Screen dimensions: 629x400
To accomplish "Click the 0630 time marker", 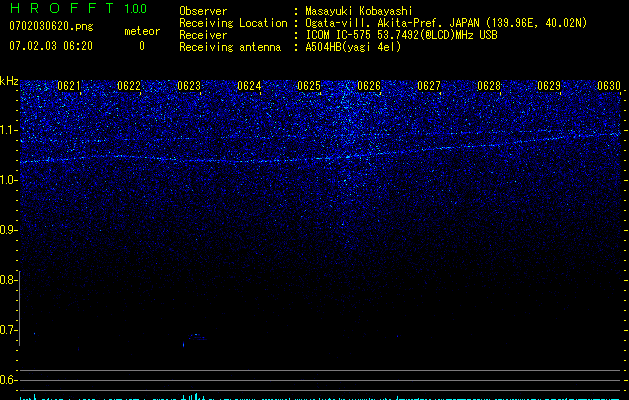I will 609,86.
